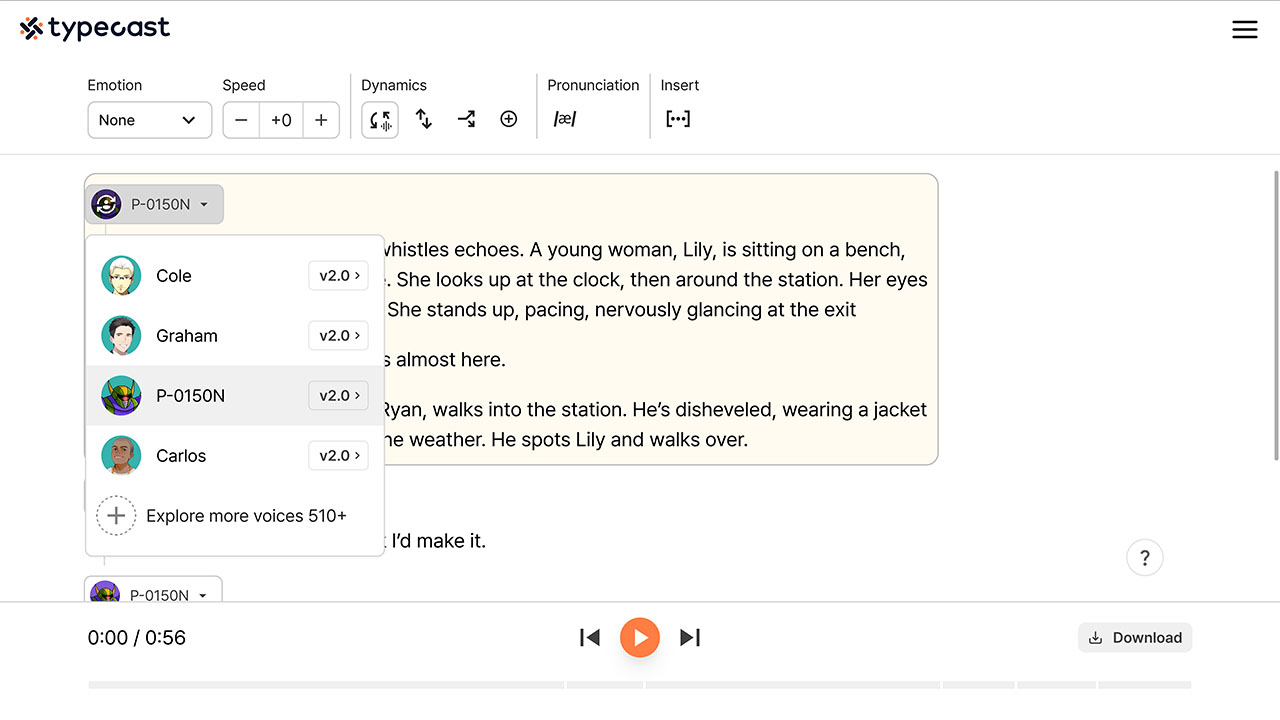Click the typecast logo

94,28
